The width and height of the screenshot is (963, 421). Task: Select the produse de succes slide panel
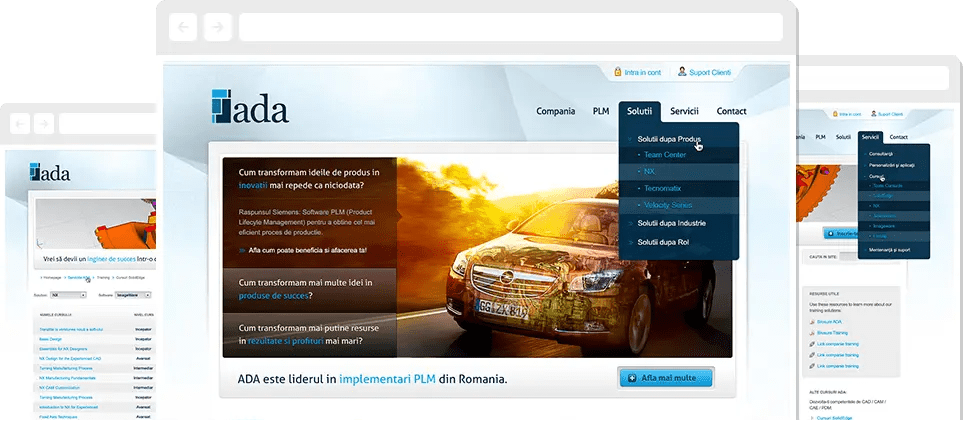310,289
